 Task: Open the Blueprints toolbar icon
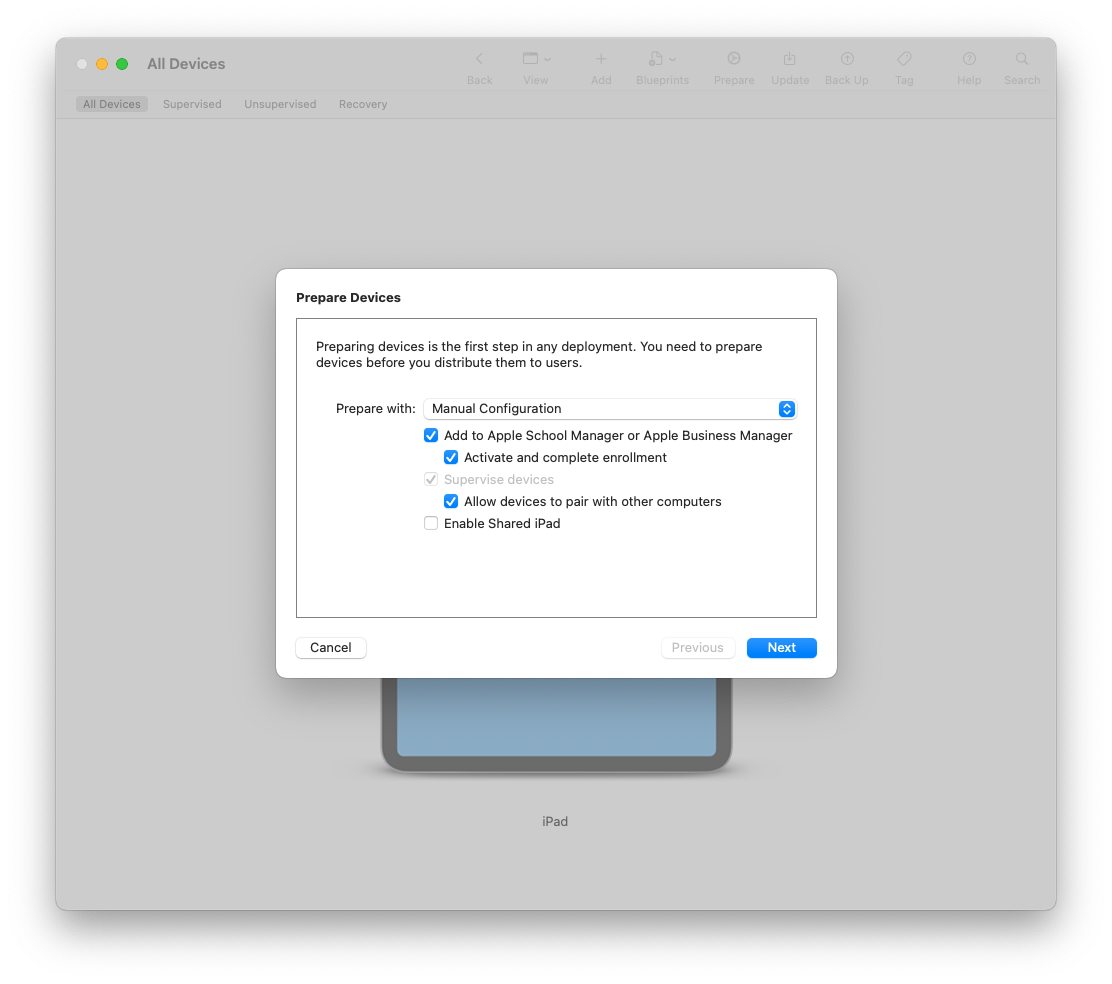tap(656, 59)
